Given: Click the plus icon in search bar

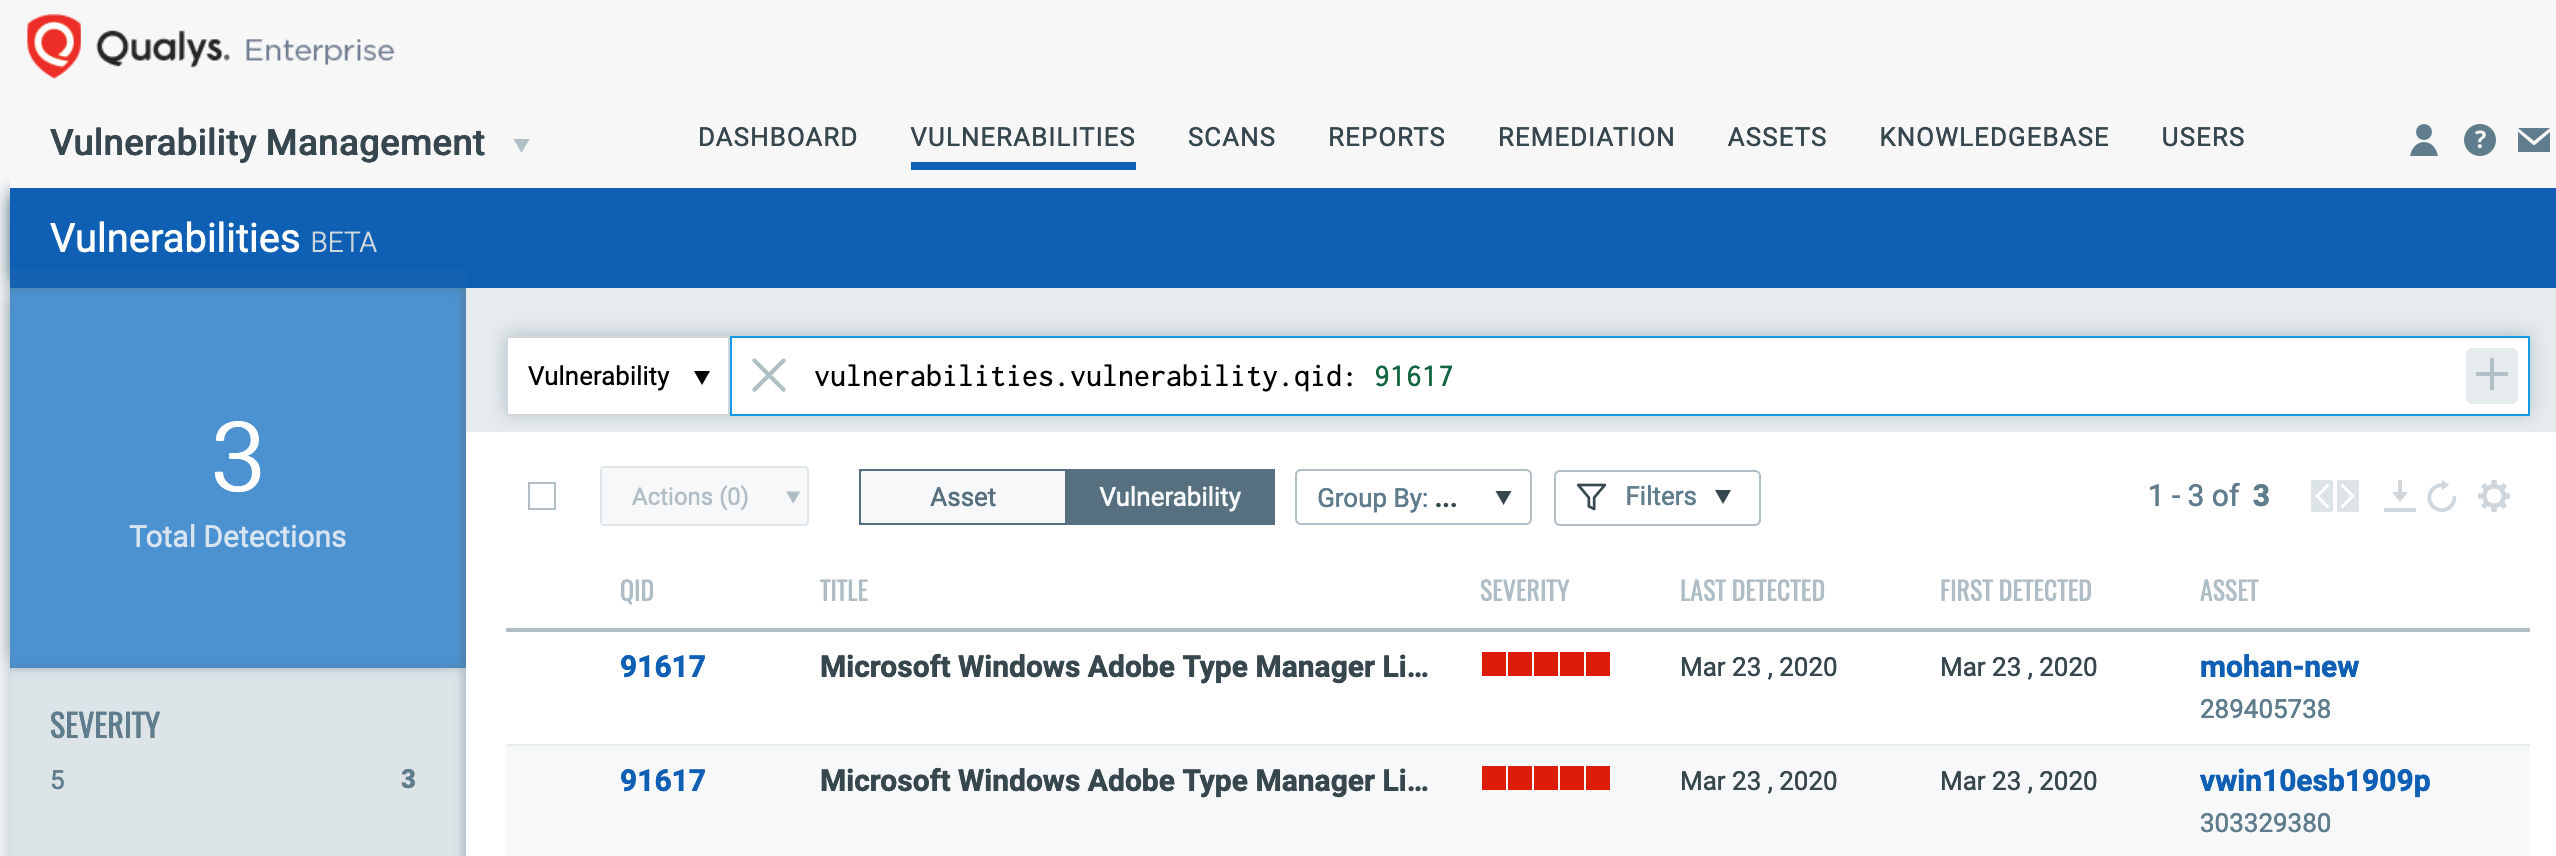Looking at the screenshot, I should pos(2491,376).
